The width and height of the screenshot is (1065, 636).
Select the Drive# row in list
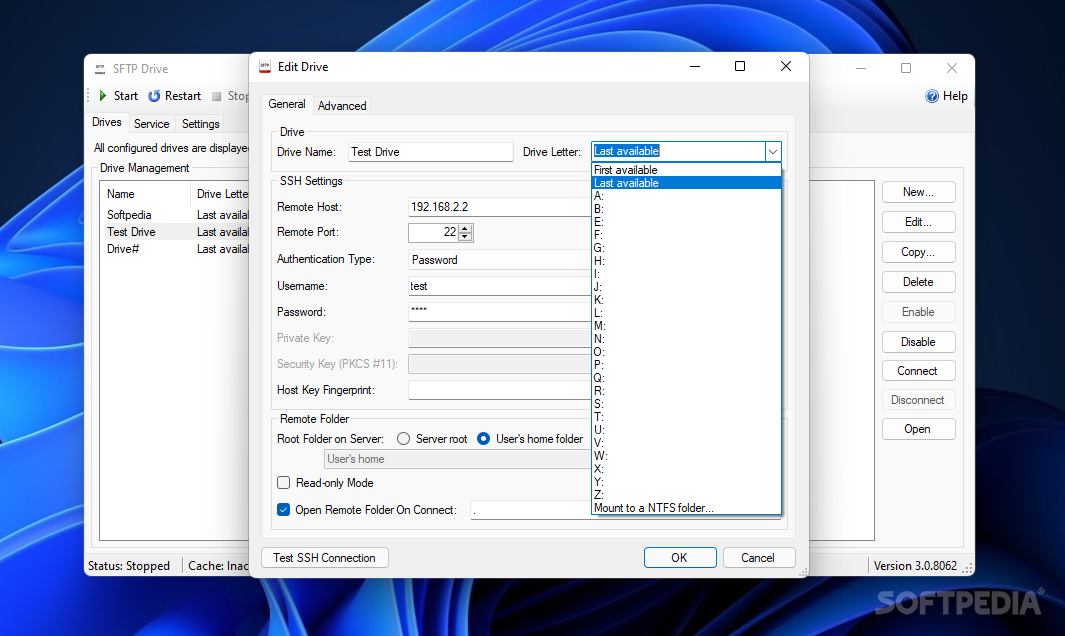coord(175,249)
